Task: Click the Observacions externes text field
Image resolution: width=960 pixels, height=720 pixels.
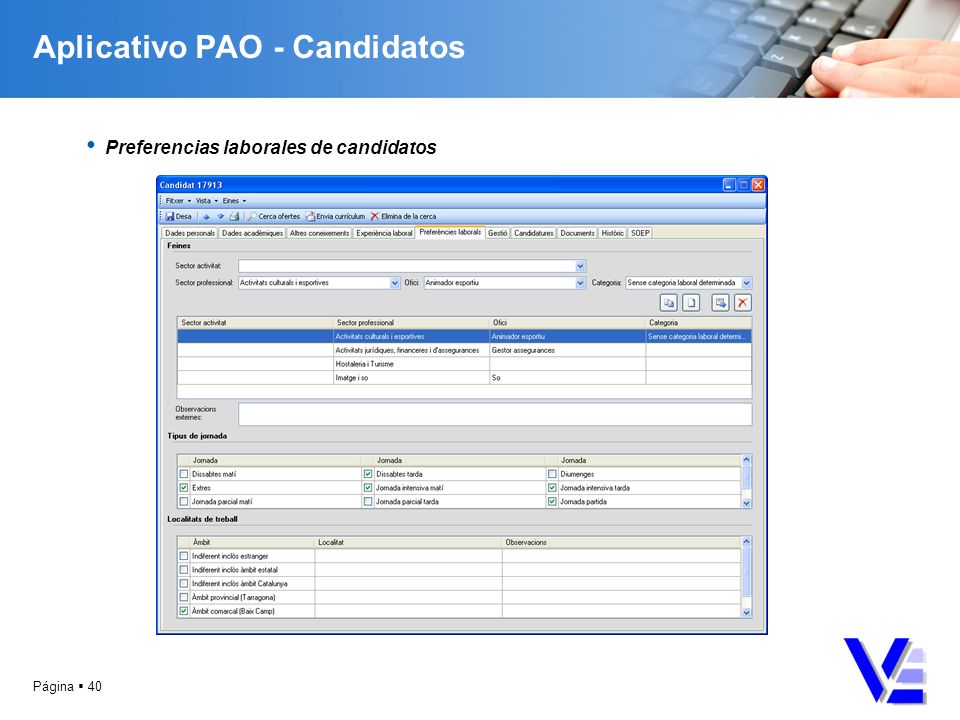Action: click(x=495, y=414)
